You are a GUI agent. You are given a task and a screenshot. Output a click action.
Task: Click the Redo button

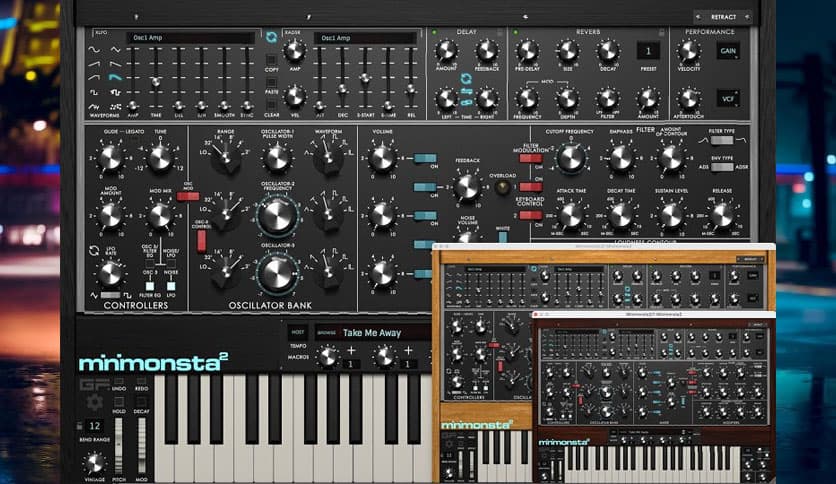[x=141, y=381]
